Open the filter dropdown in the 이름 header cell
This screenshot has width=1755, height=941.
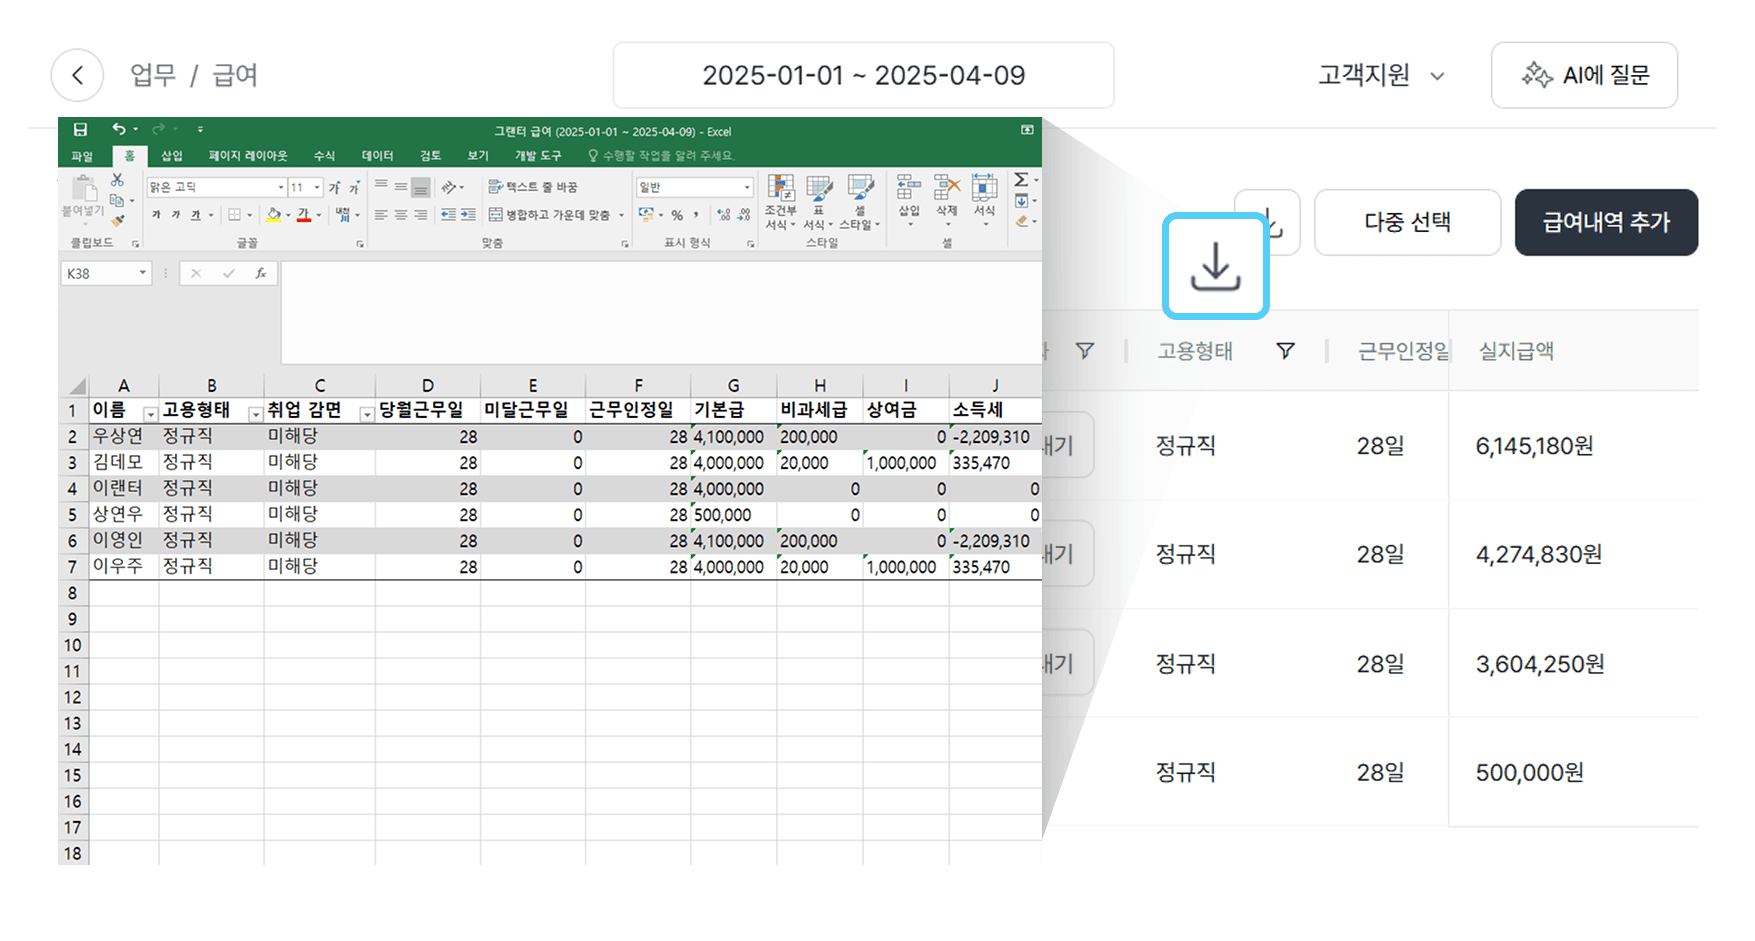click(150, 414)
